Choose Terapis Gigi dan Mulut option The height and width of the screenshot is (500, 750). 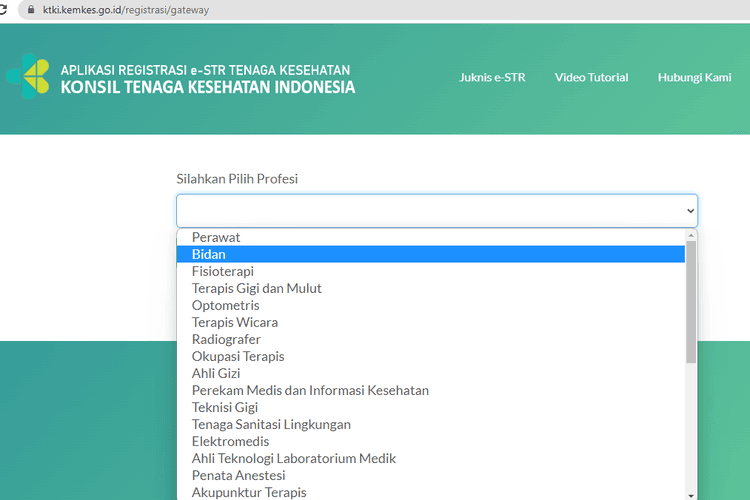click(x=430, y=288)
